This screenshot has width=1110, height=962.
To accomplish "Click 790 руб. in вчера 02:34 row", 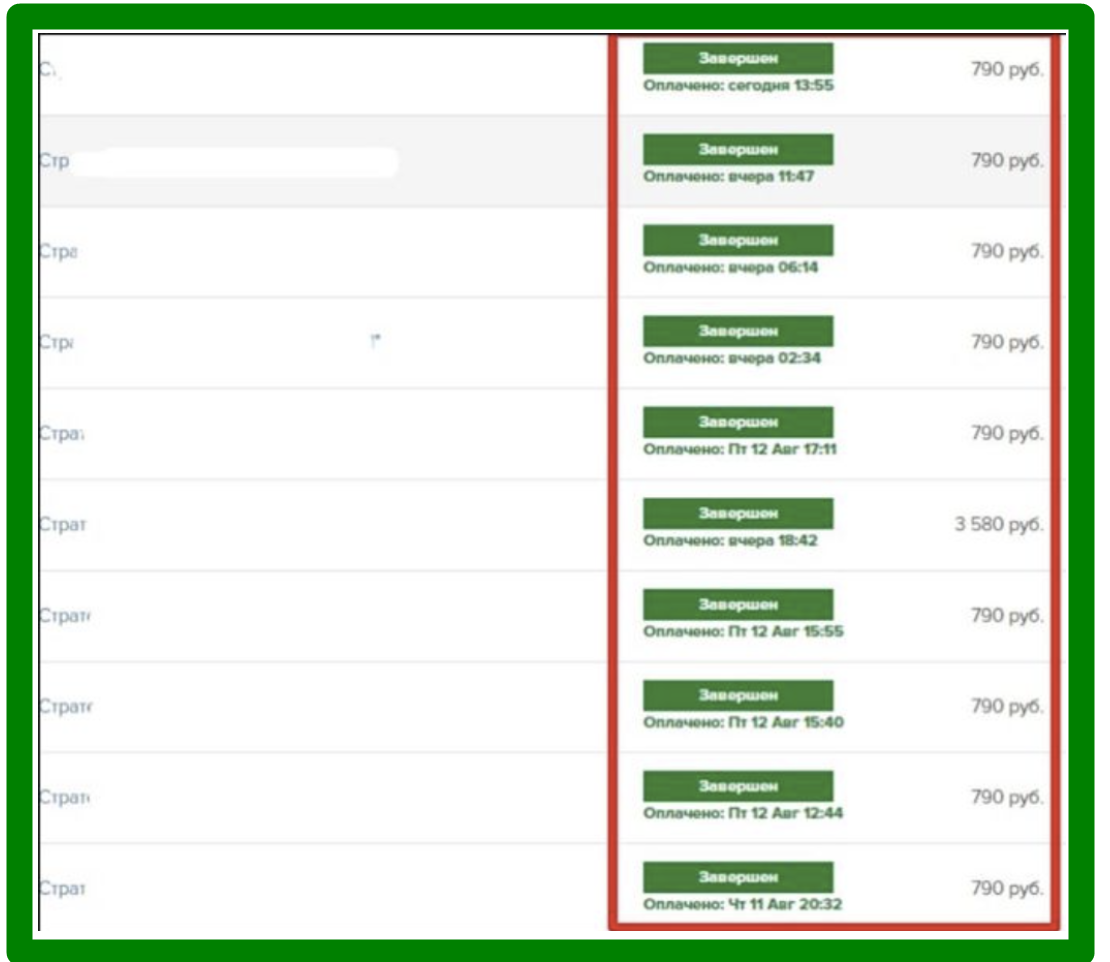I will (1007, 343).
